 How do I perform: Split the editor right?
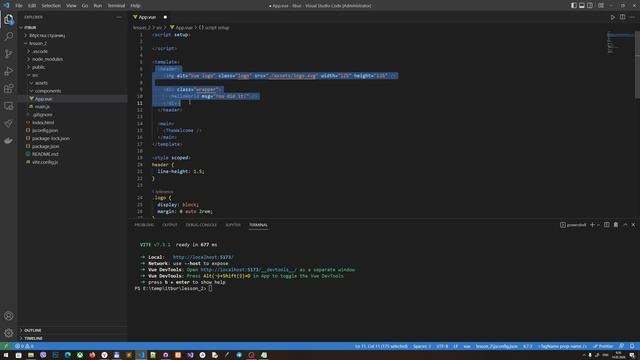[622, 17]
